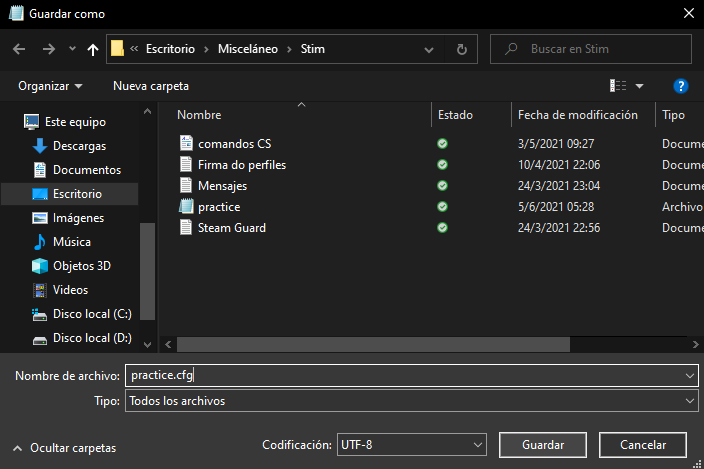Screen dimensions: 704x469
Task: Go up one folder level
Action: (x=93, y=48)
